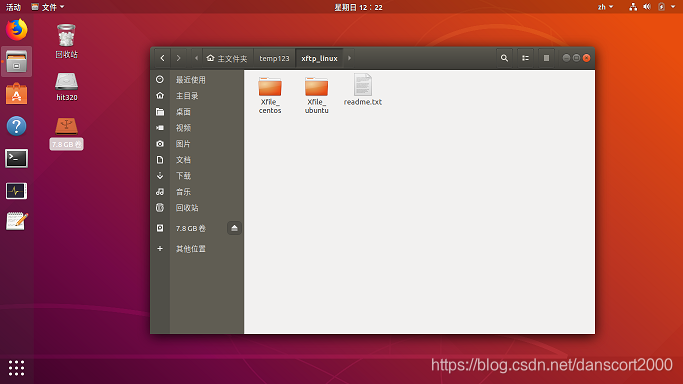Open 回收站 in the sidebar
683x384 pixels.
pos(197,208)
